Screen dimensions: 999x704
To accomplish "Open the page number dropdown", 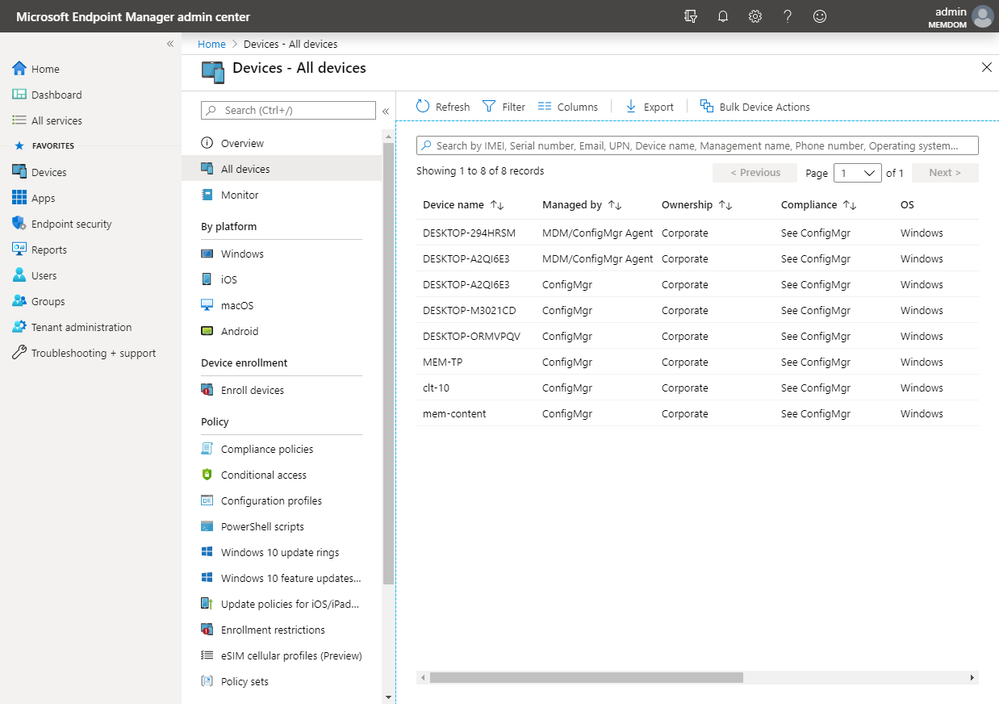I will [858, 173].
